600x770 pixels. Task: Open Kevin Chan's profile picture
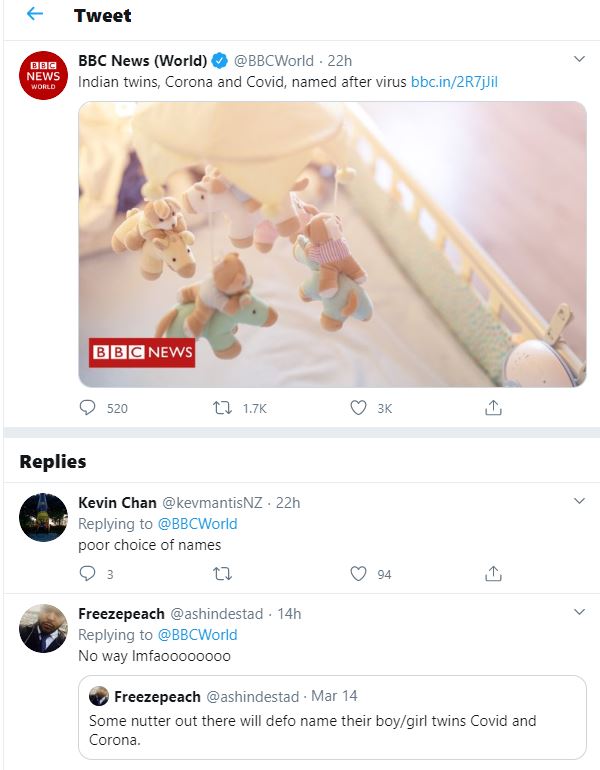pos(44,517)
